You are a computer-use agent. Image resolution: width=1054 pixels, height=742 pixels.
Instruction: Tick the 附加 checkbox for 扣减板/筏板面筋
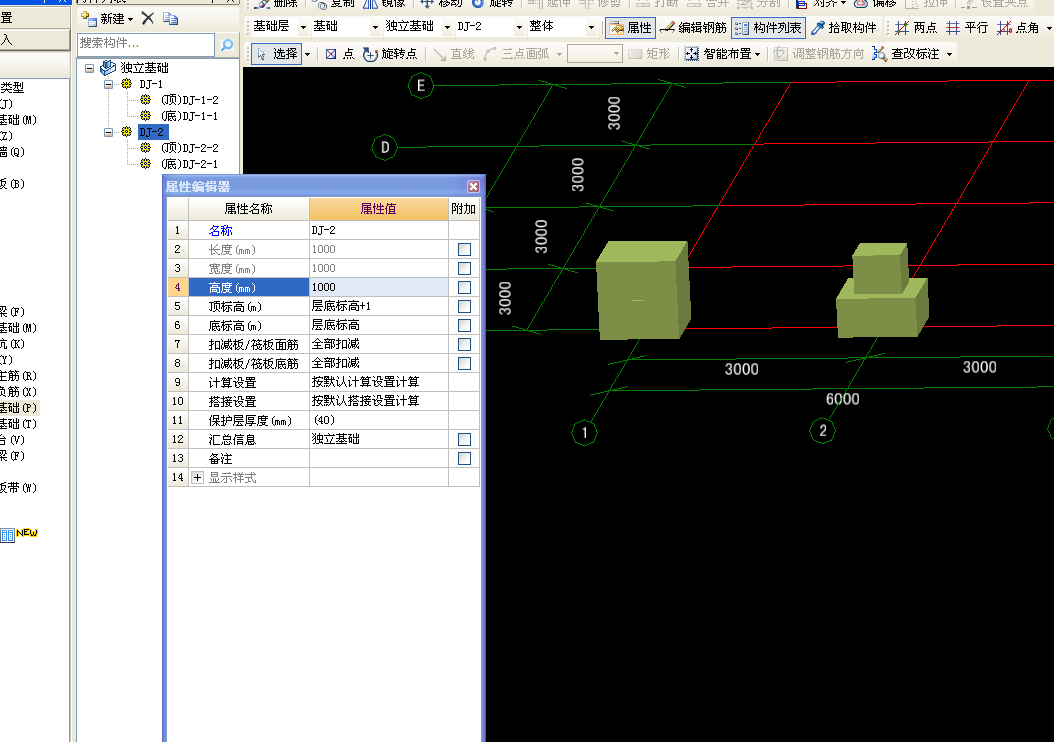(464, 344)
